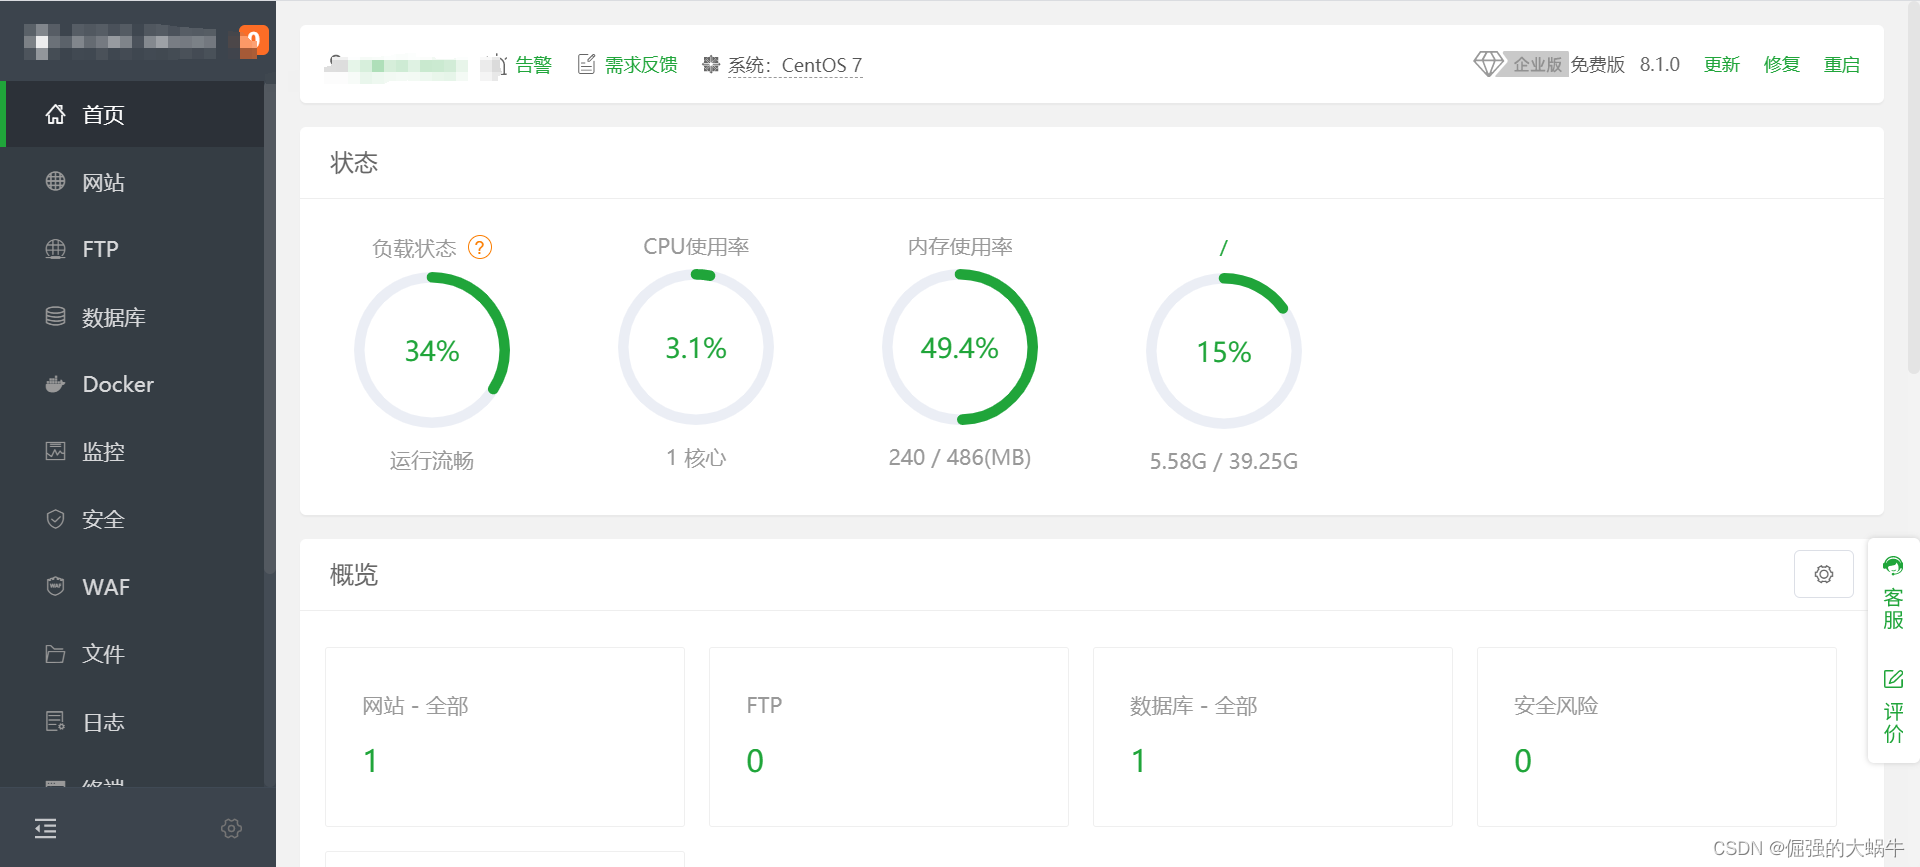Open the FTP sidebar menu item
Viewport: 1920px width, 867px height.
pyautogui.click(x=132, y=249)
